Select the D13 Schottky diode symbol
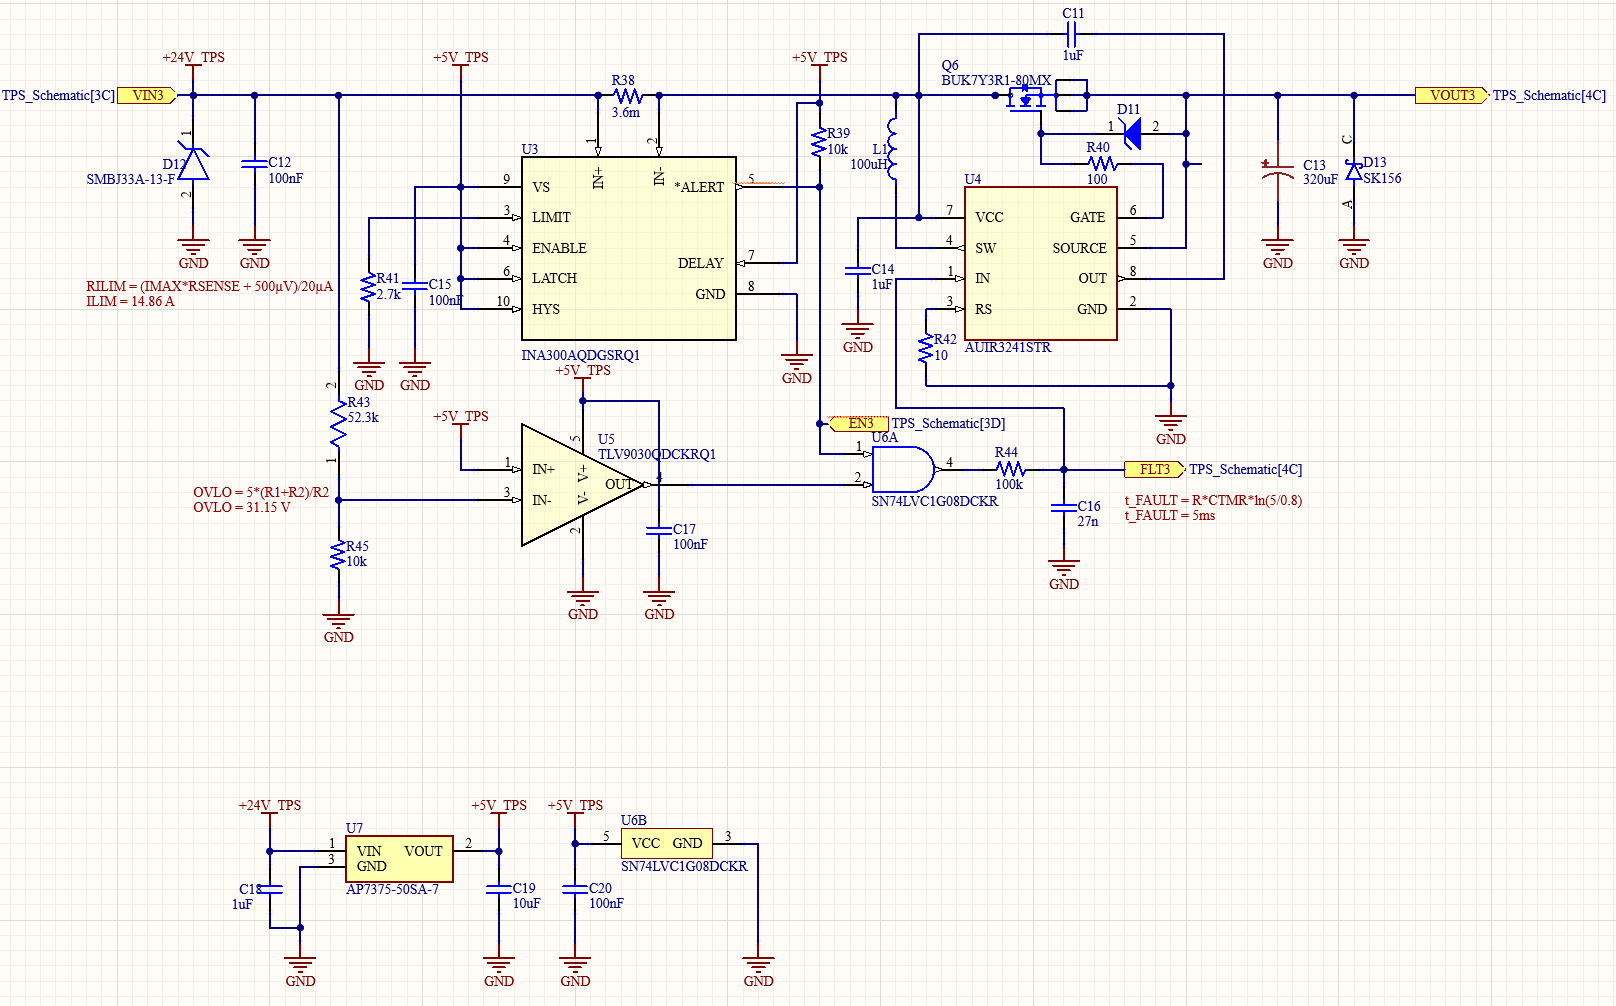Image resolution: width=1616 pixels, height=1006 pixels. click(1354, 171)
